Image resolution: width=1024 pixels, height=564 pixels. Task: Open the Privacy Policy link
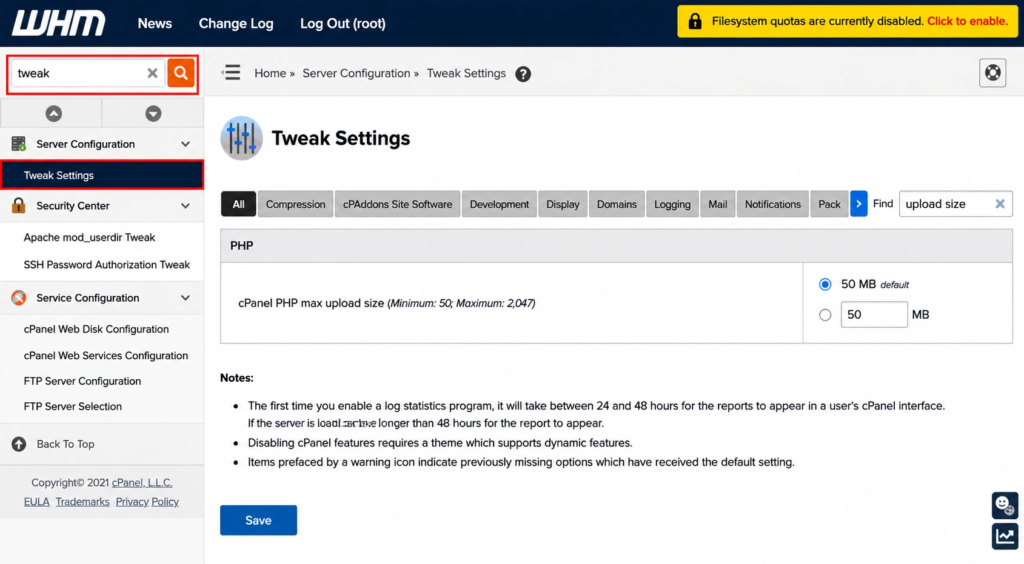click(147, 502)
